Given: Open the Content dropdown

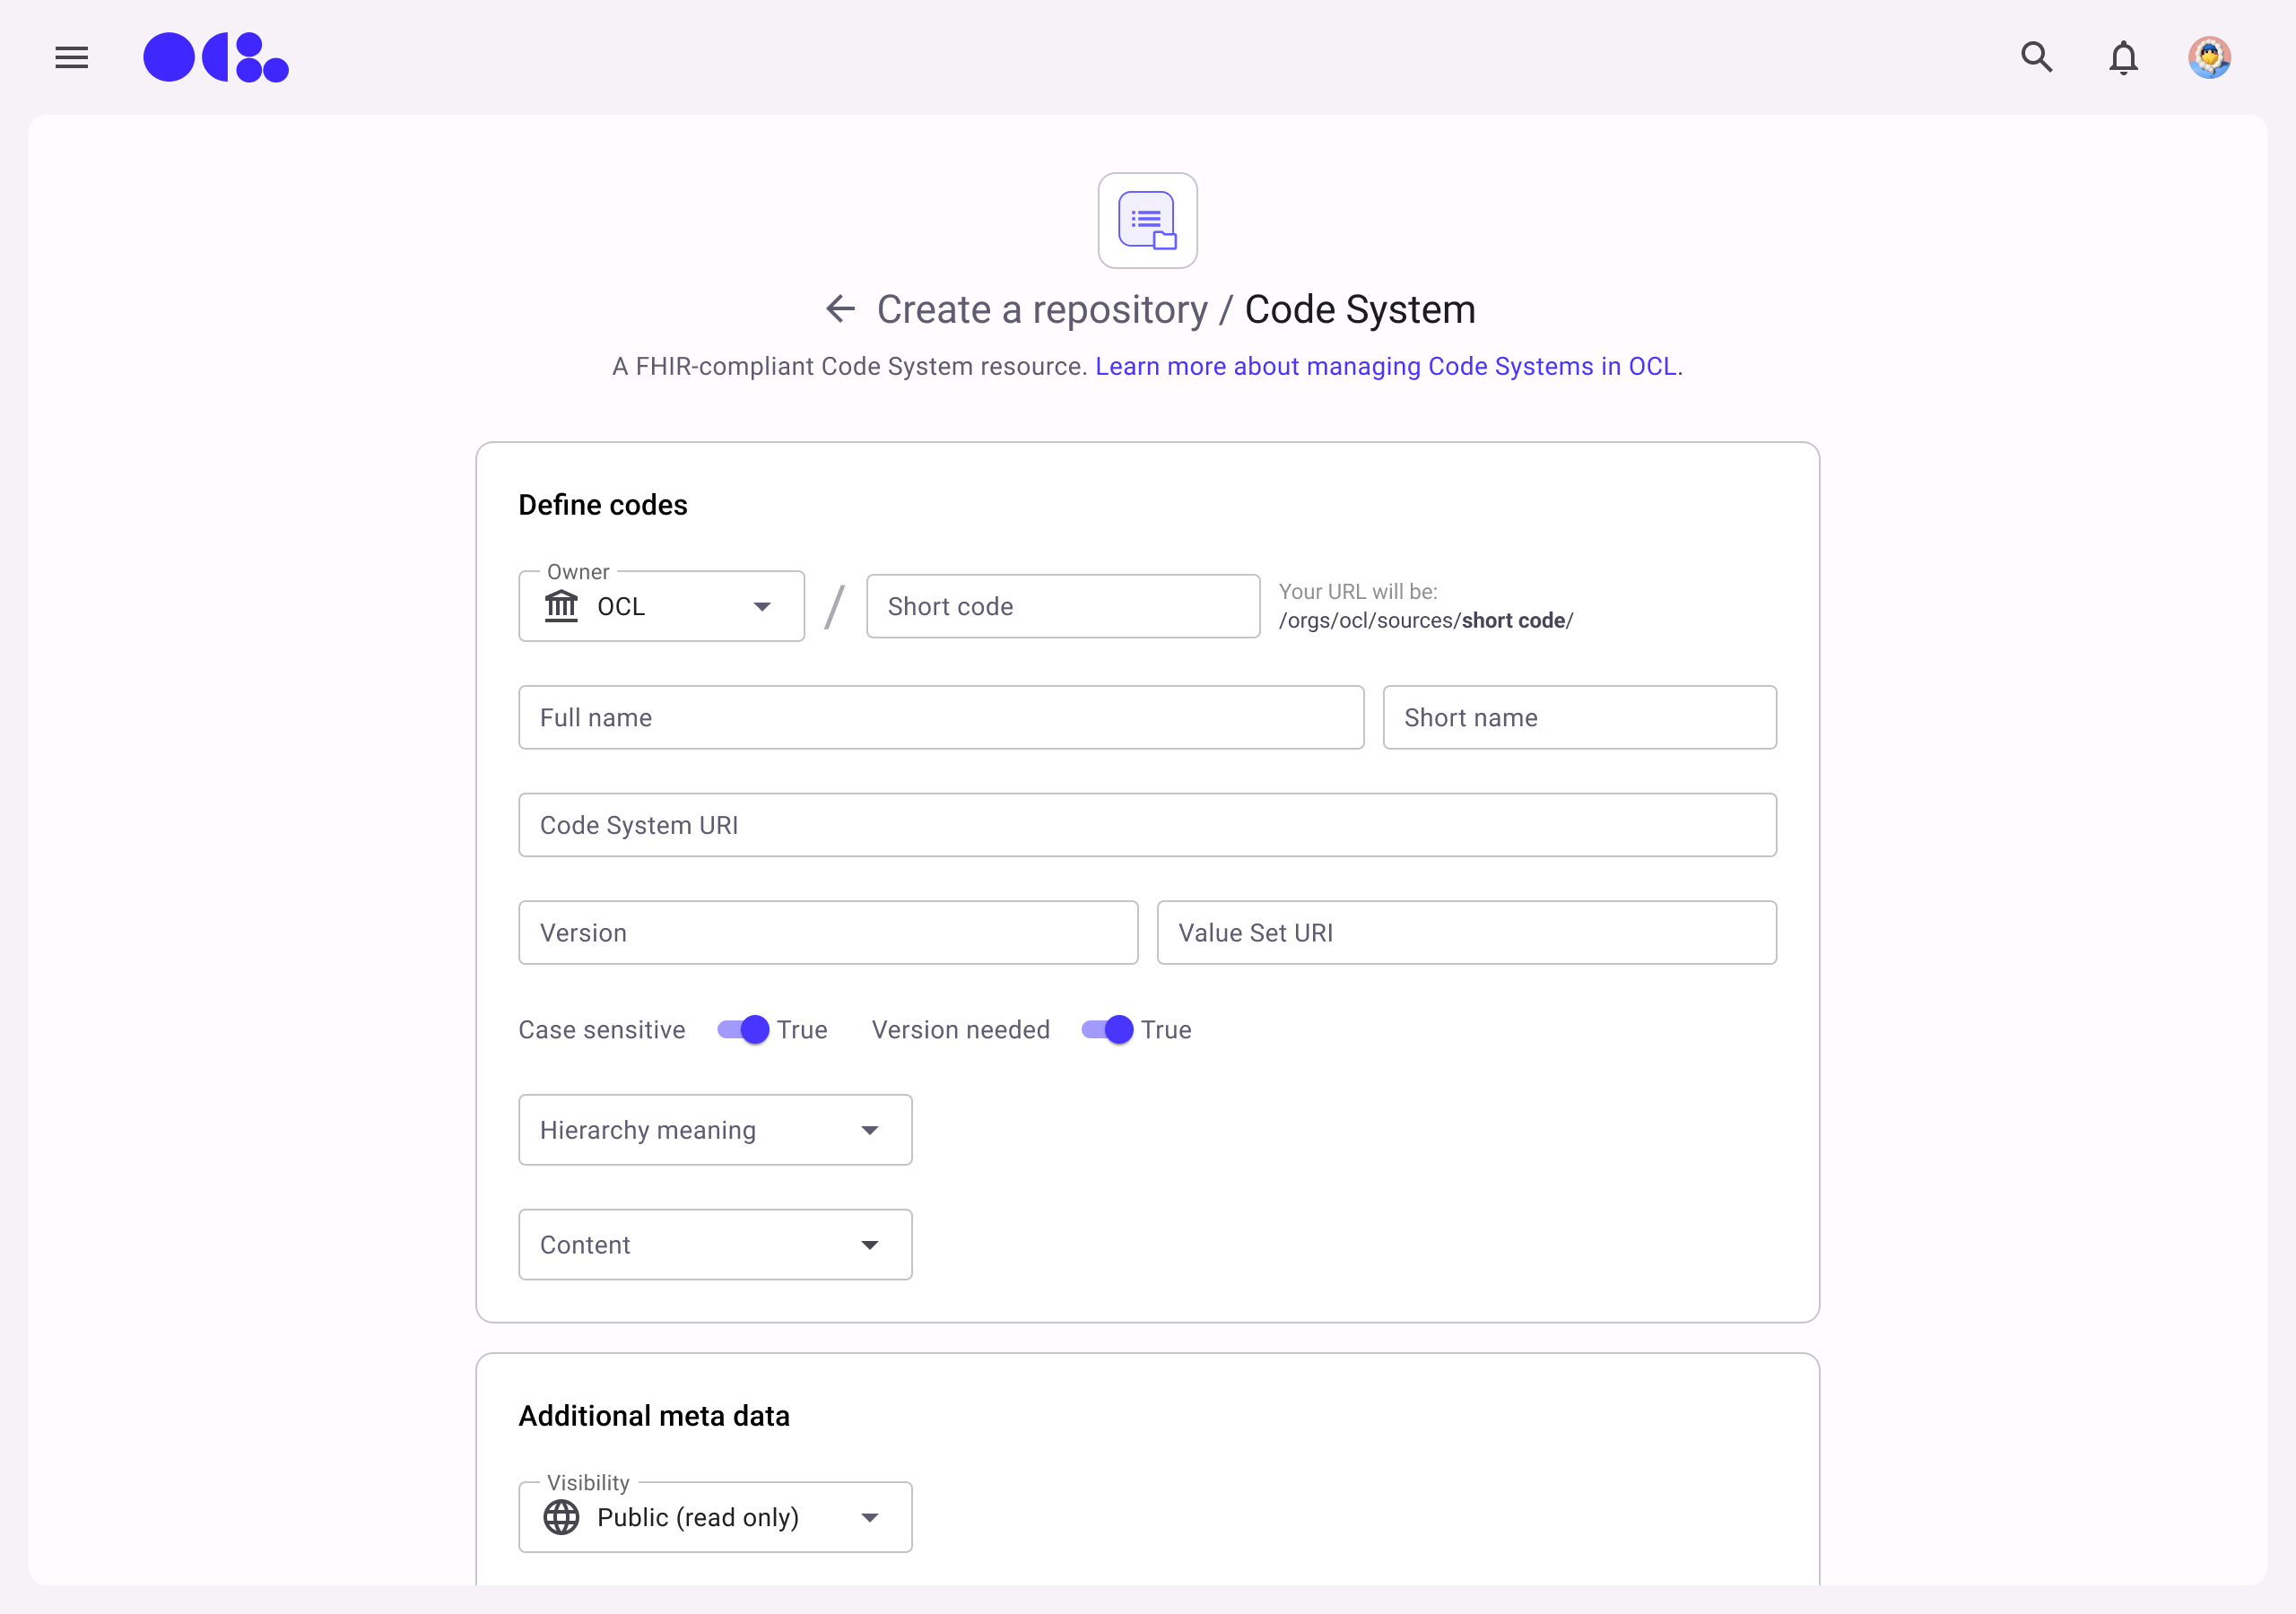Looking at the screenshot, I should coord(715,1245).
